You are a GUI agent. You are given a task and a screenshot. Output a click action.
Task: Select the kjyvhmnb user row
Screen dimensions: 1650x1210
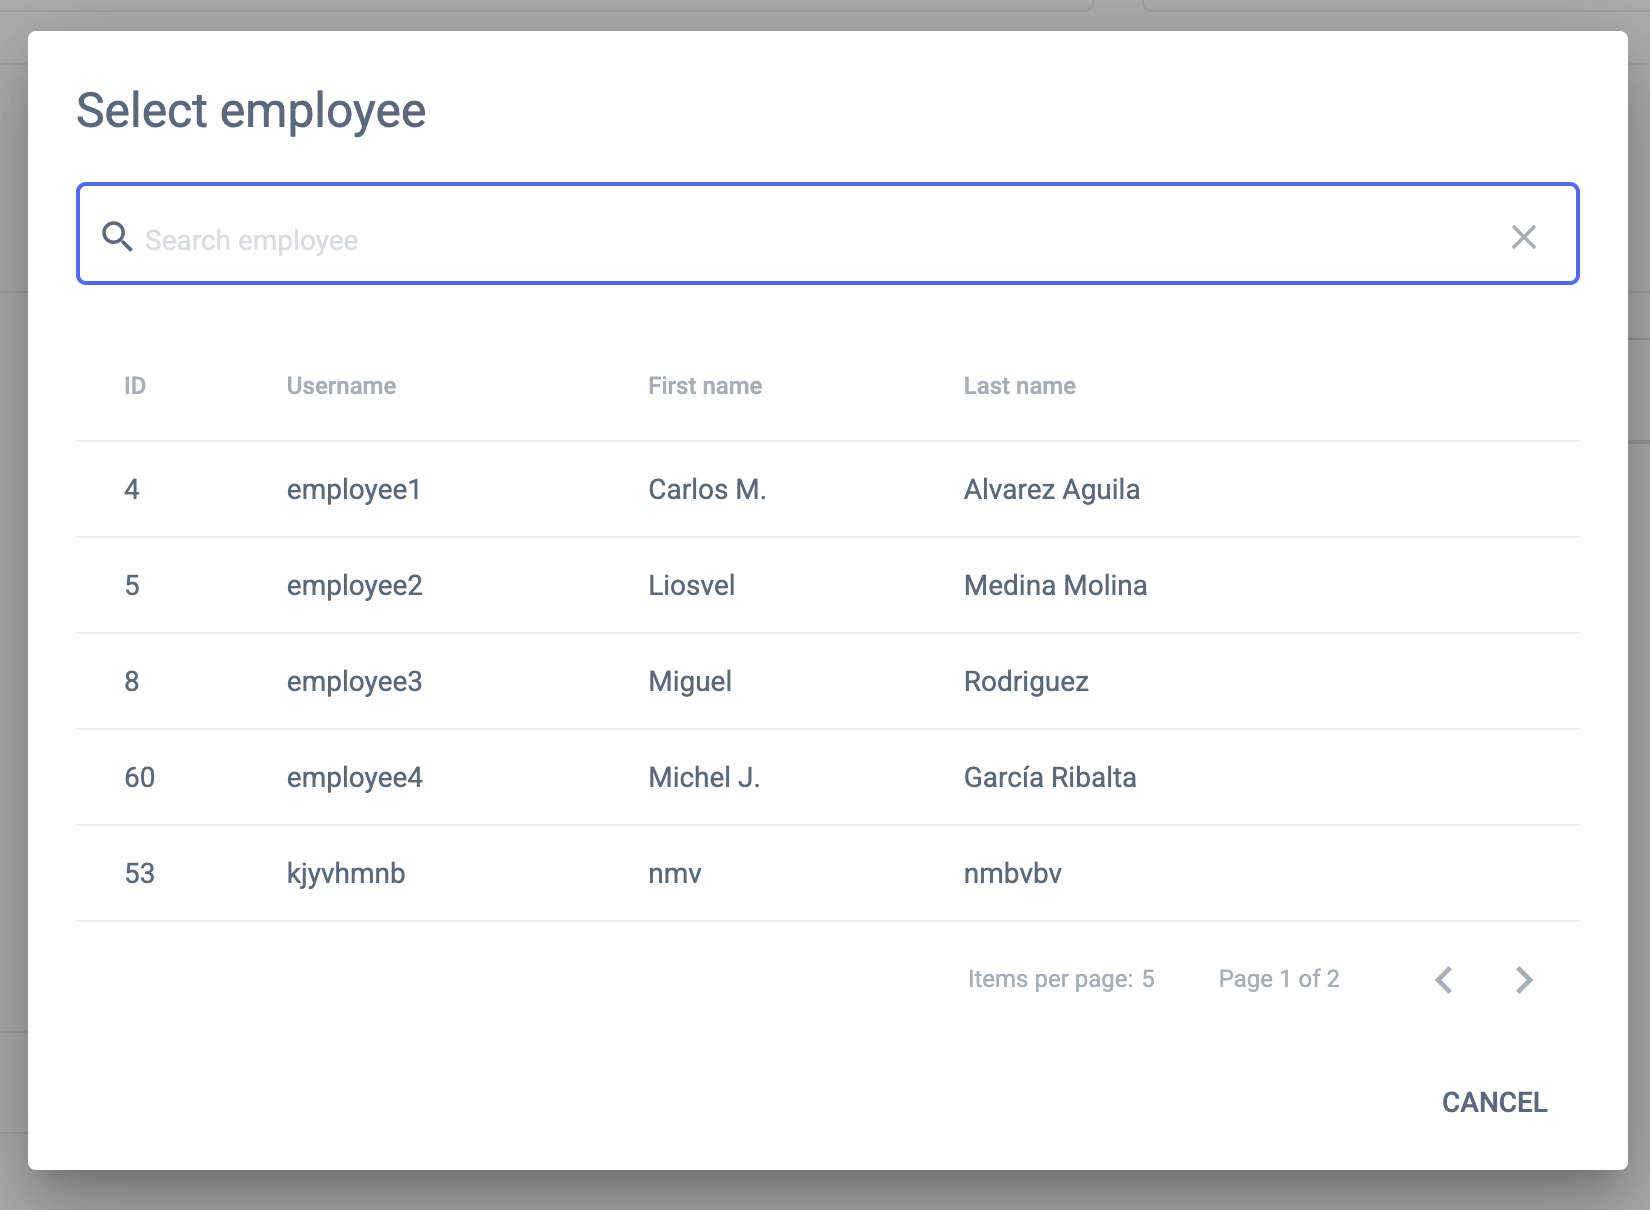346,873
